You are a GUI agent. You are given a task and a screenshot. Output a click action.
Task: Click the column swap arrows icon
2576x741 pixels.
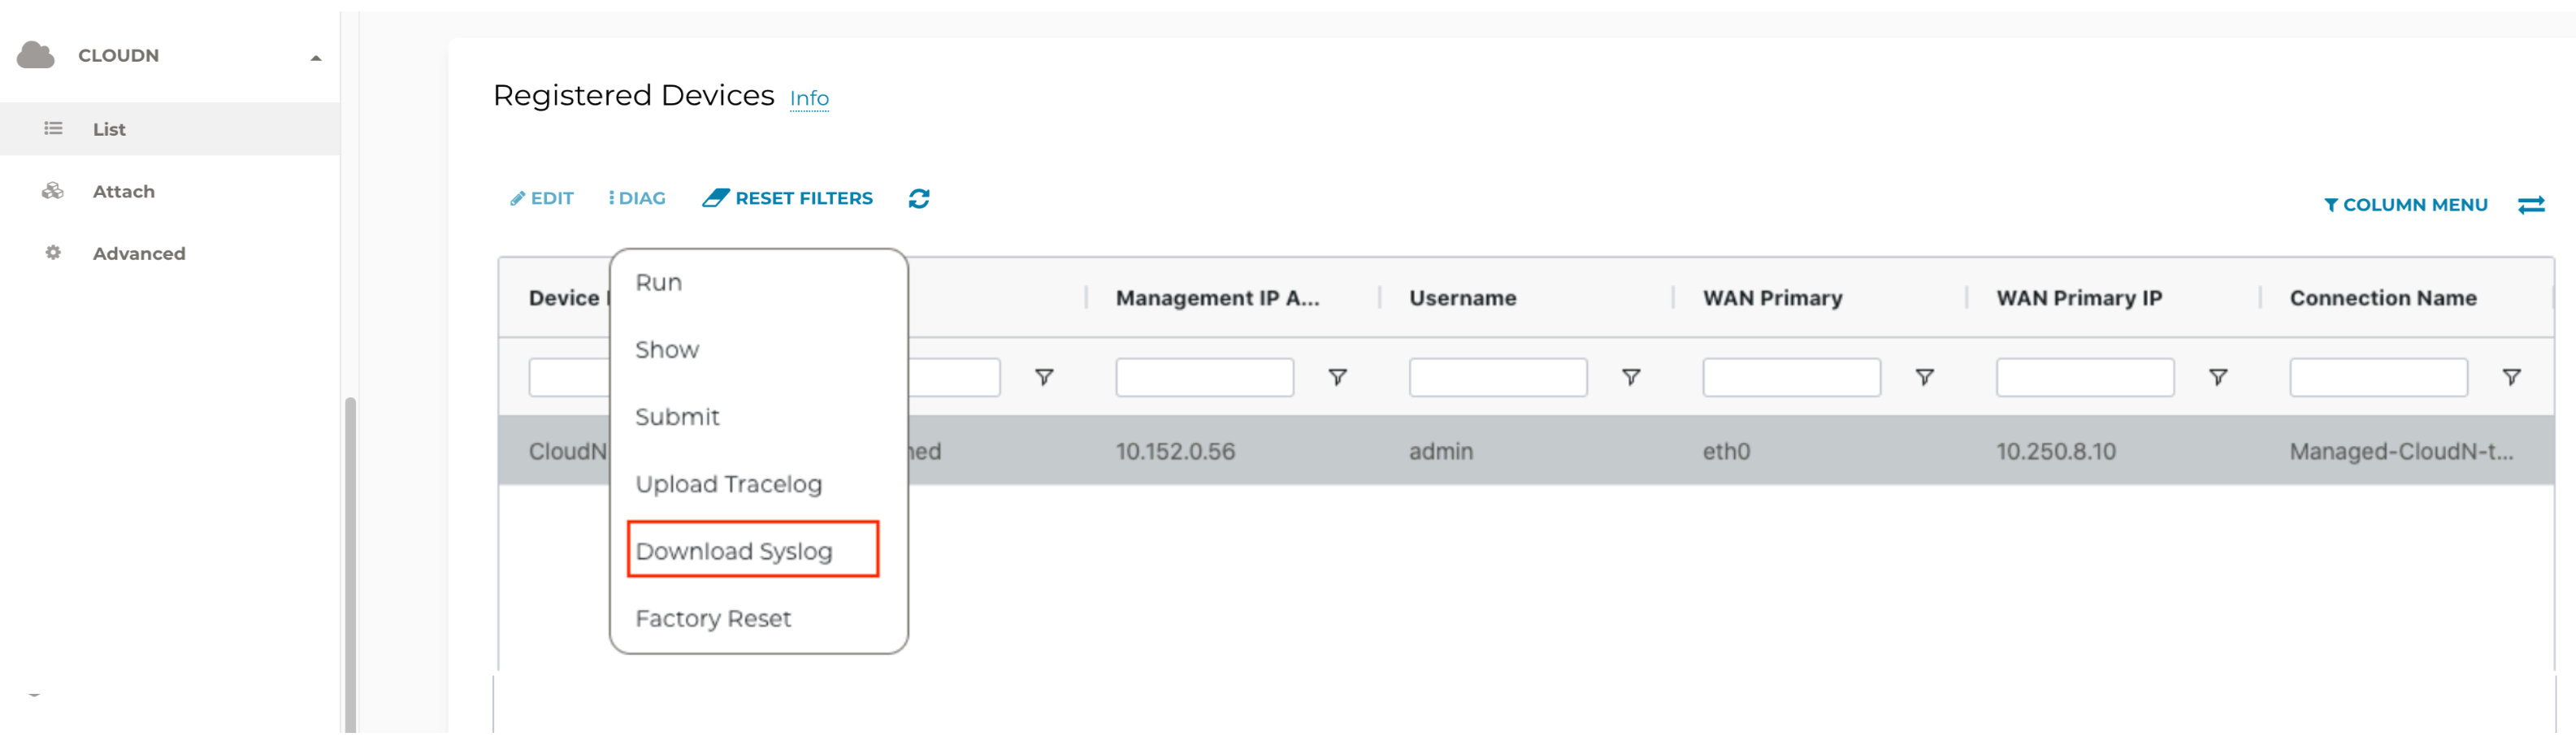pyautogui.click(x=2531, y=204)
